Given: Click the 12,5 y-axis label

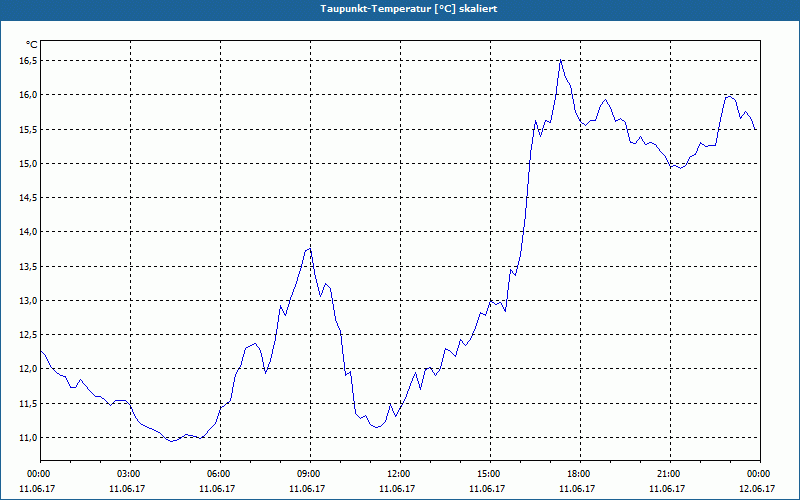Looking at the screenshot, I should point(29,335).
